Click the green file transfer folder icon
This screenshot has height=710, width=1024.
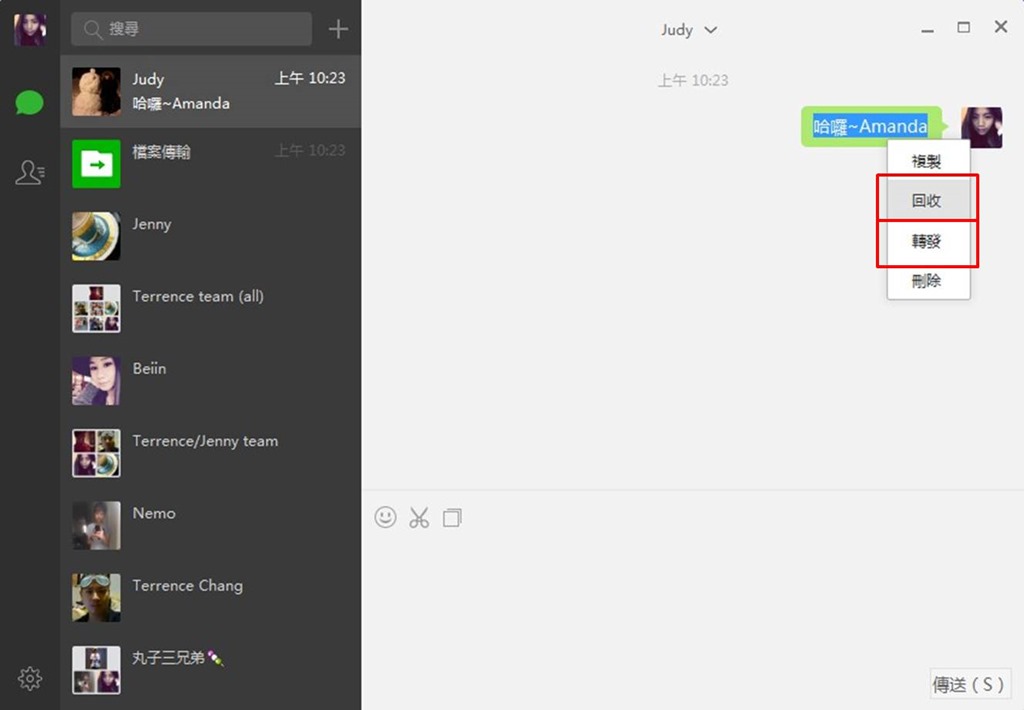(96, 164)
